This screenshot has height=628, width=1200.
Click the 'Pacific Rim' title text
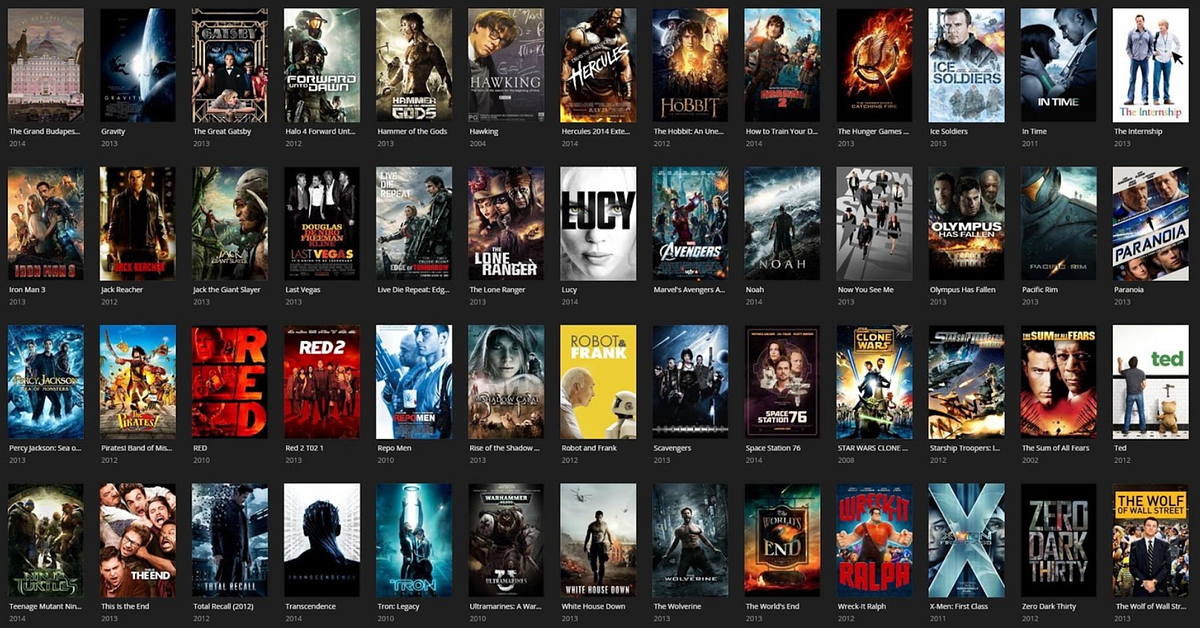pyautogui.click(x=1041, y=290)
